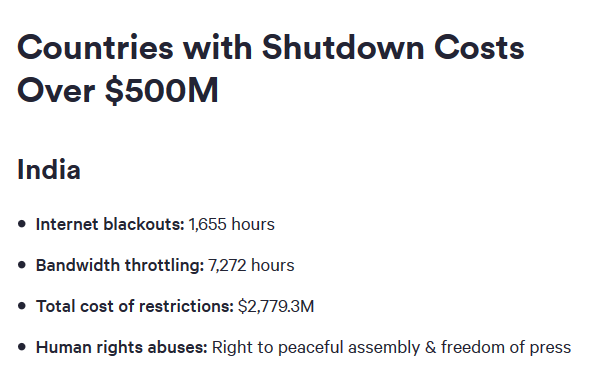Click the ampersand in the human rights line

tap(431, 347)
